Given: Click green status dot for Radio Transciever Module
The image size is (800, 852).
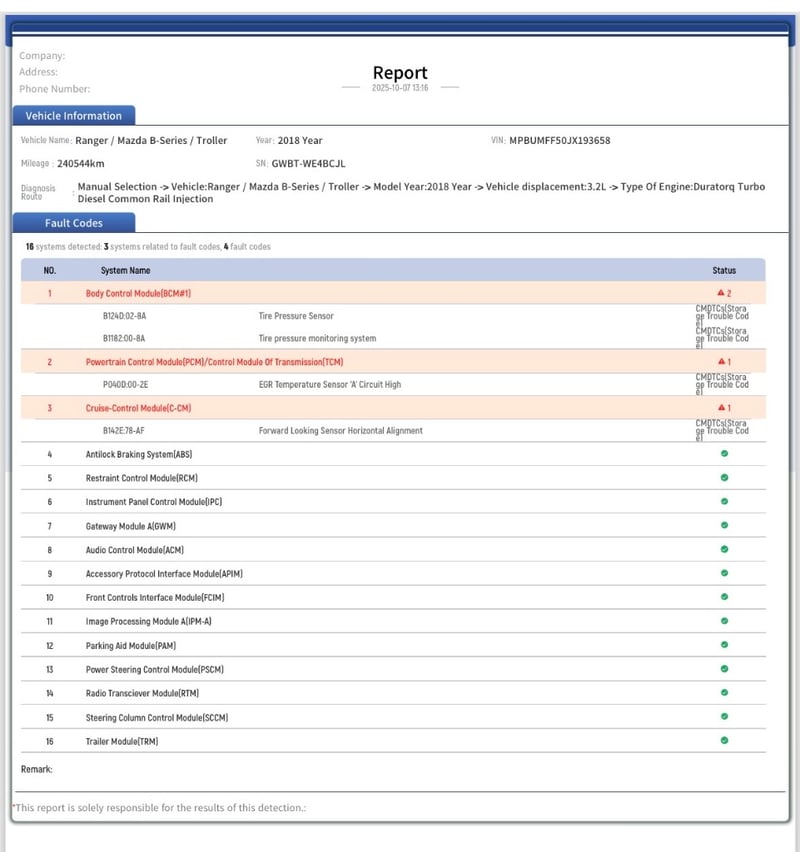Looking at the screenshot, I should [x=724, y=693].
